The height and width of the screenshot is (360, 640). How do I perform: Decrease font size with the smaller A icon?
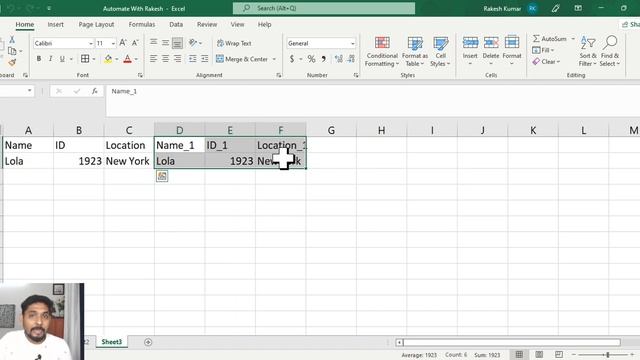[135, 43]
